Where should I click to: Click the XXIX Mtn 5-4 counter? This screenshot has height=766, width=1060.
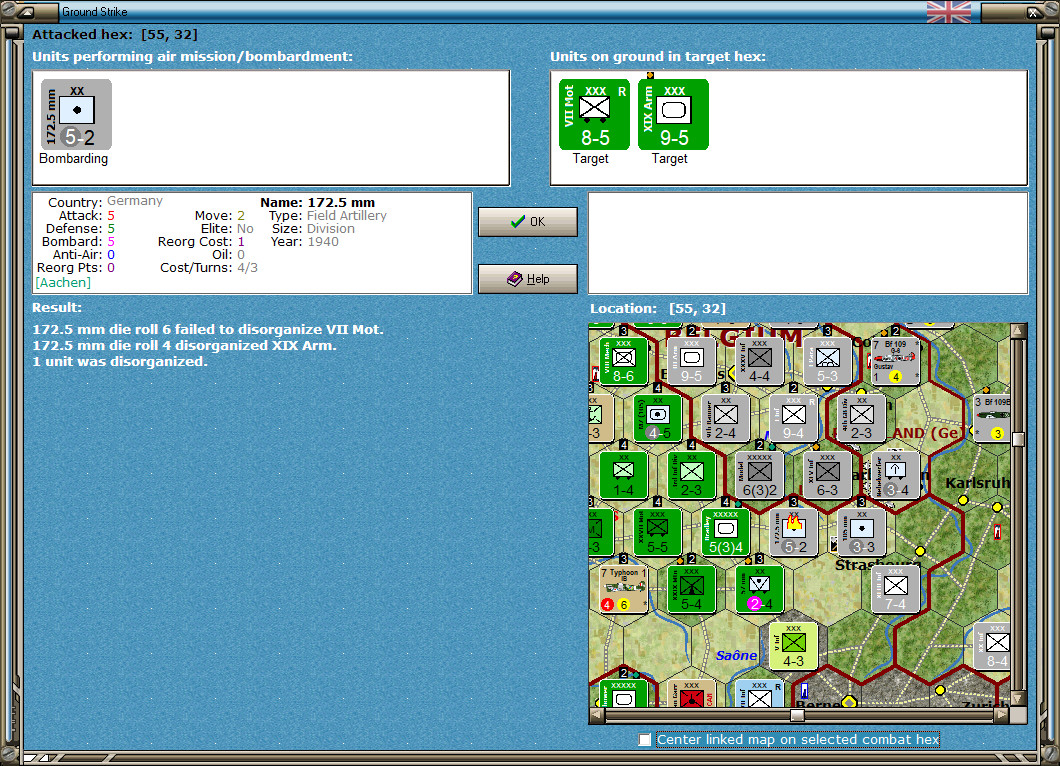click(x=691, y=589)
